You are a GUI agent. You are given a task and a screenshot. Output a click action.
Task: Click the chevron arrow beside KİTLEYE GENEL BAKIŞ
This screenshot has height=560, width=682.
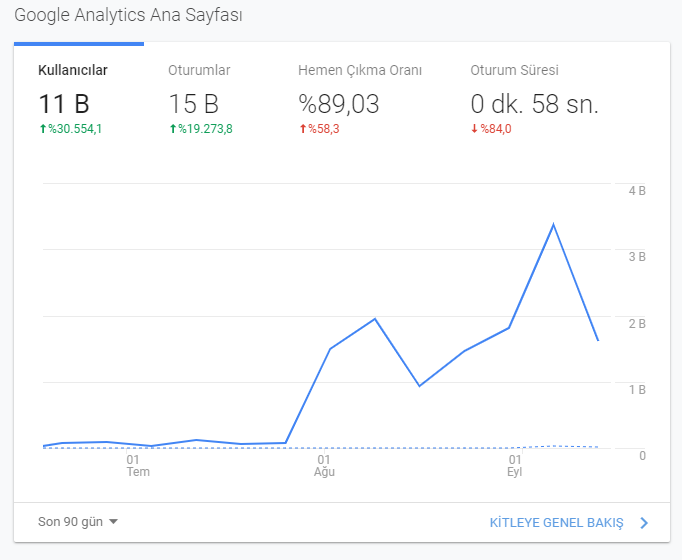pos(644,523)
